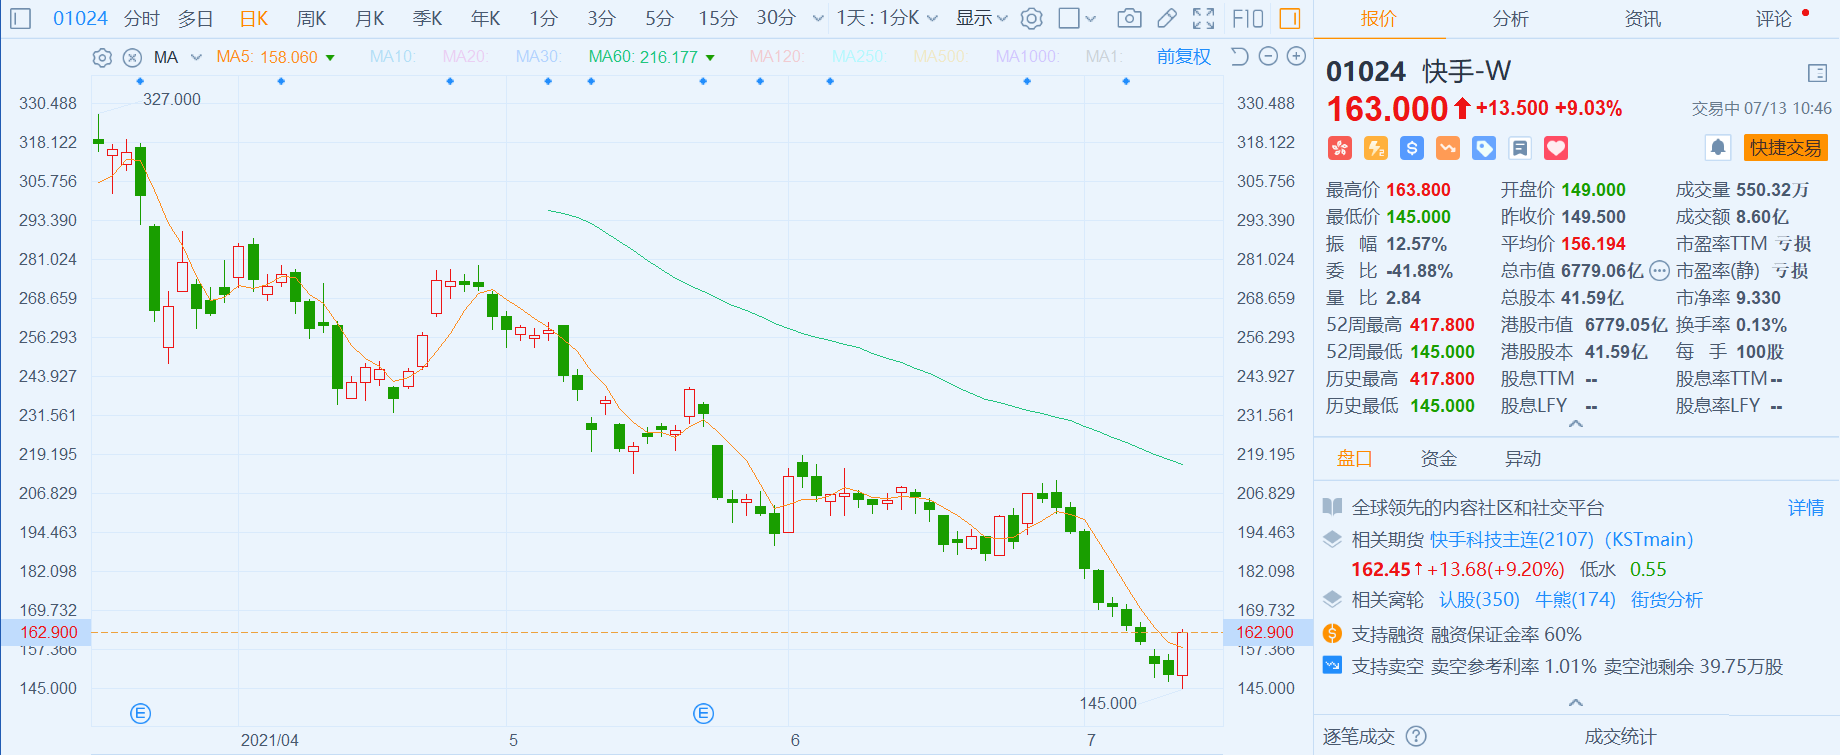This screenshot has width=1840, height=755.
Task: Select MA5 orange line color indicator
Action: (x=267, y=57)
